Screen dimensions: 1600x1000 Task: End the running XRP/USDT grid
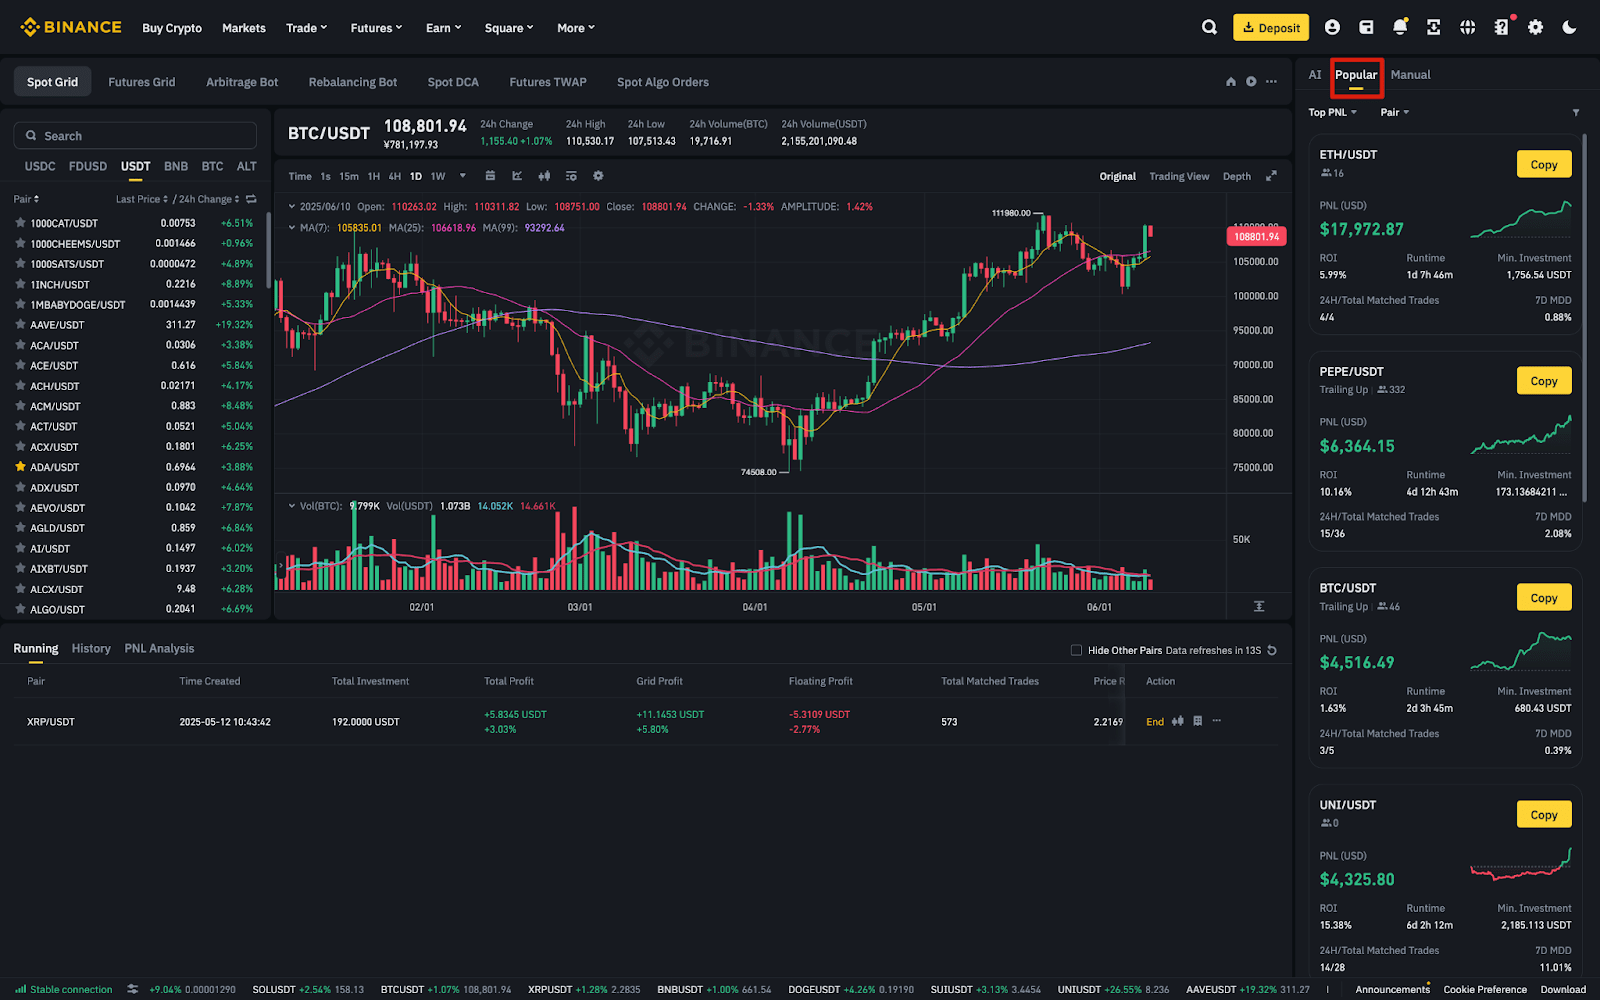point(1155,721)
